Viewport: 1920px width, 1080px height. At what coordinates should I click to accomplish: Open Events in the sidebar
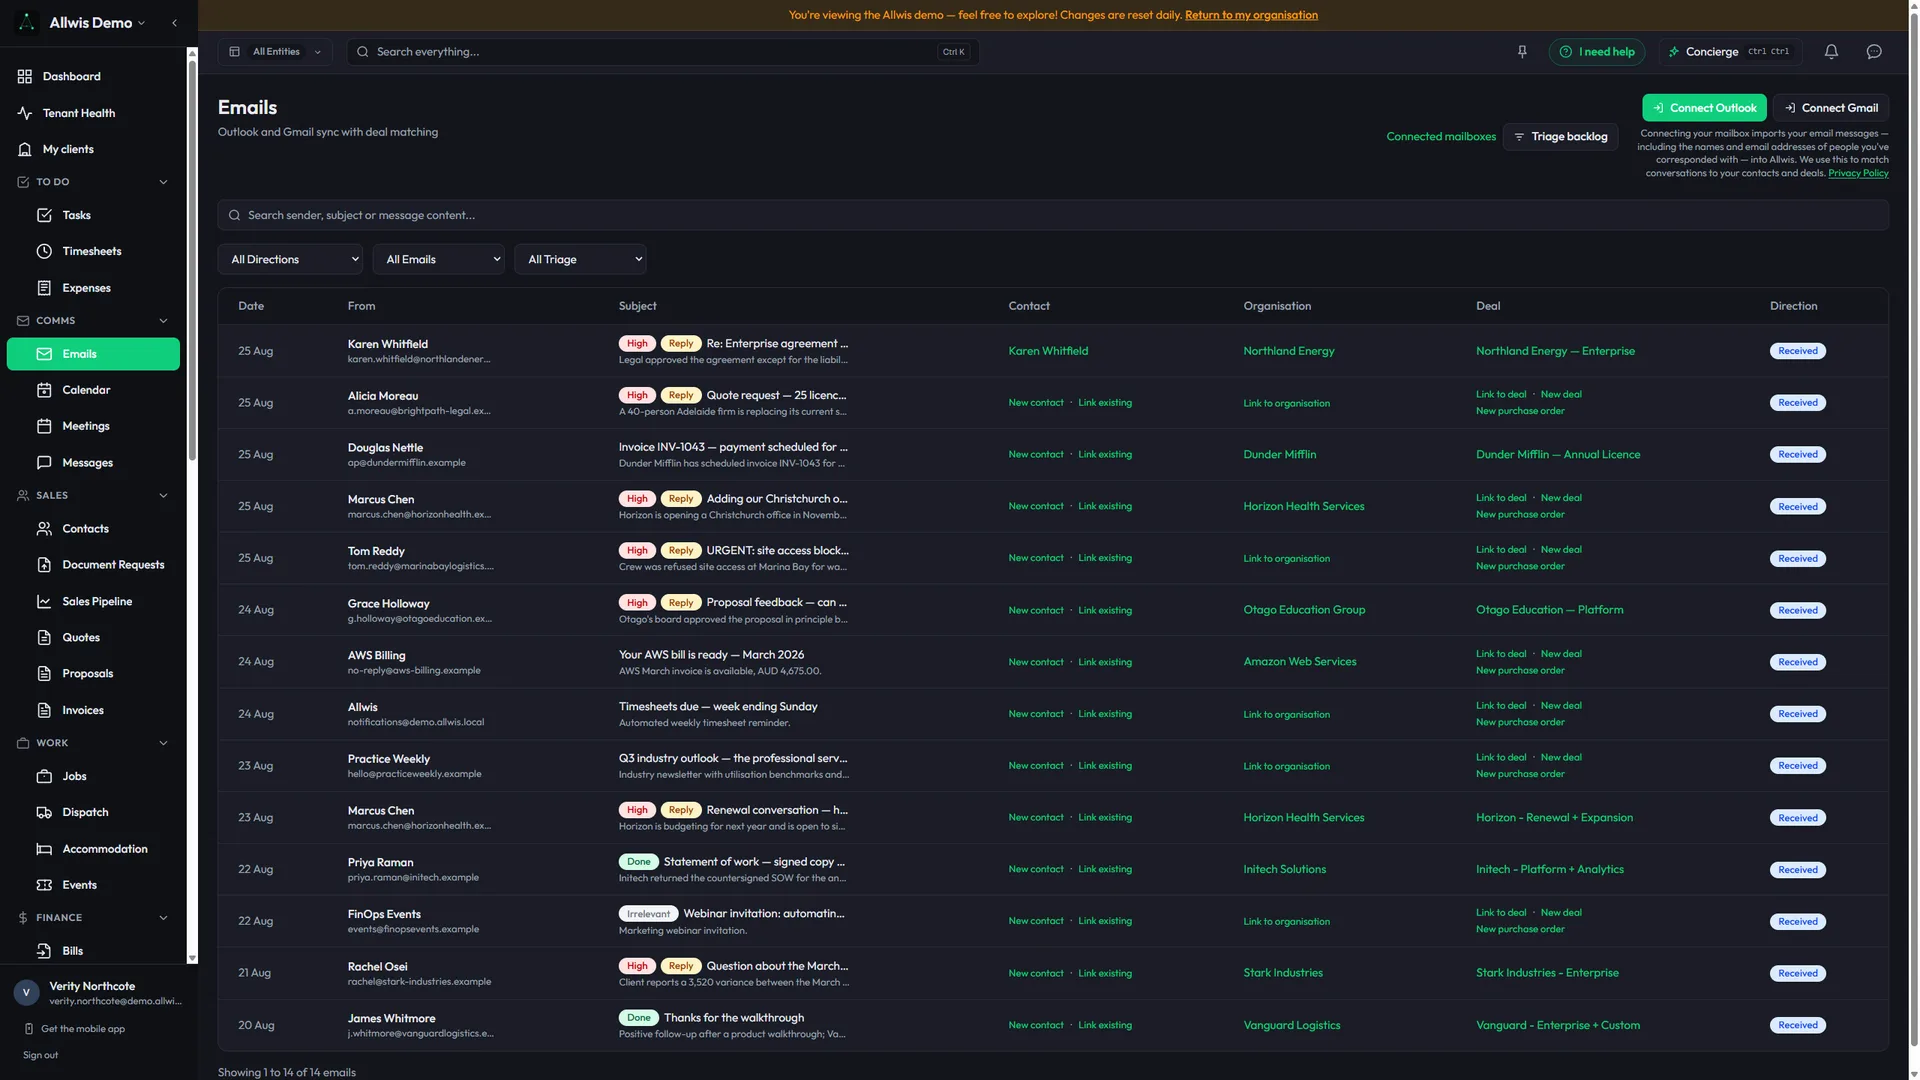[x=93, y=885]
